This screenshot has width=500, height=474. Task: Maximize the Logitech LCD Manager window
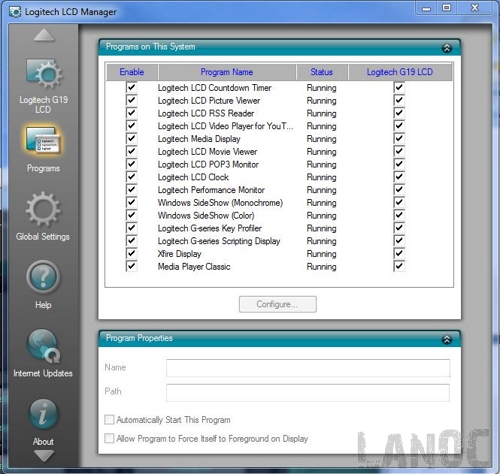tap(447, 8)
